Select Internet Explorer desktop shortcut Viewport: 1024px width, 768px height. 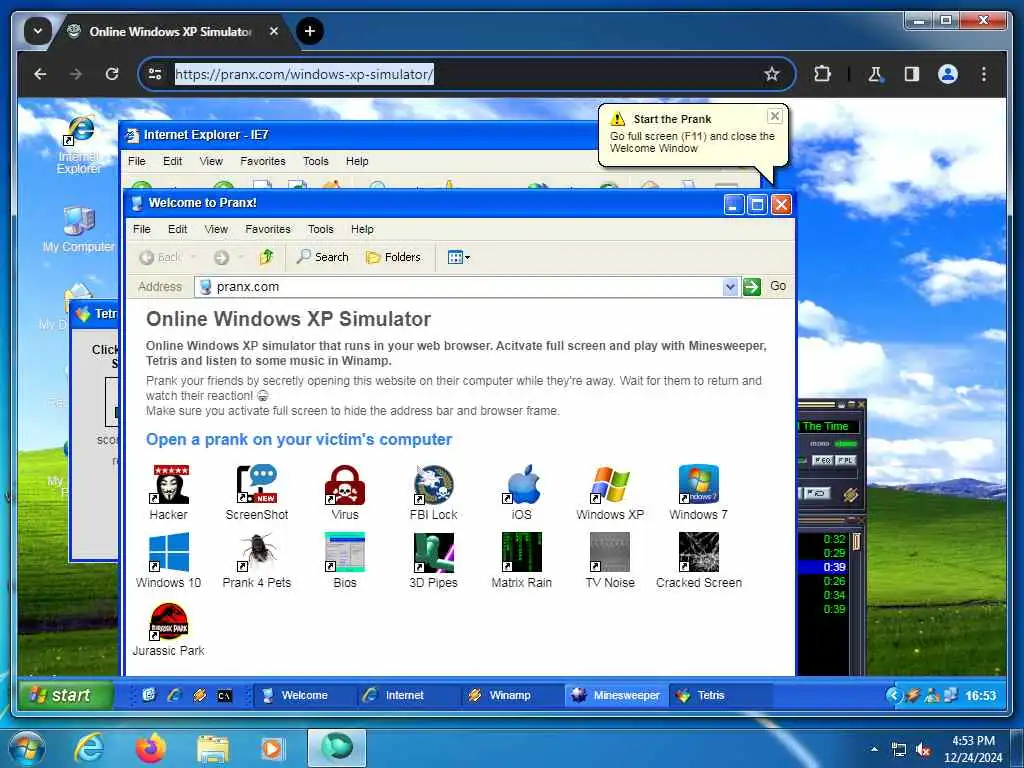click(79, 144)
